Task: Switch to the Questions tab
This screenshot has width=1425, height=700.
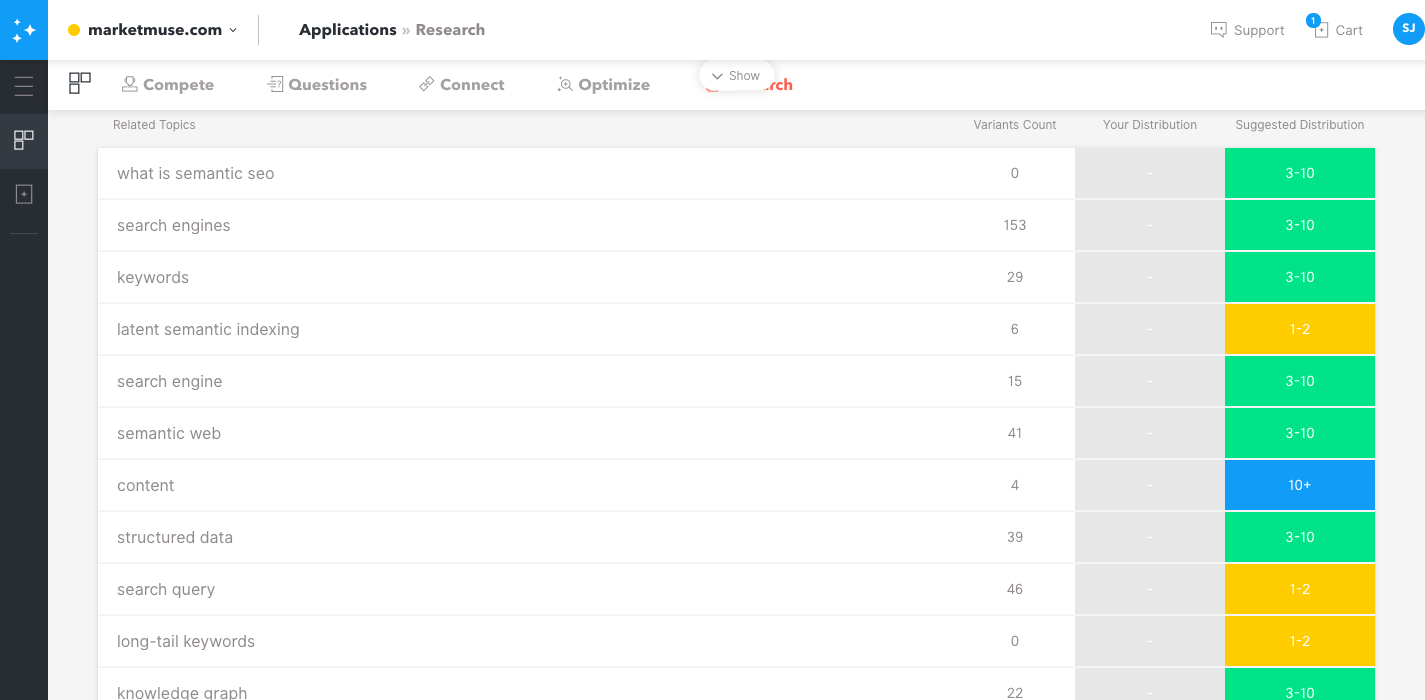Action: click(x=317, y=85)
